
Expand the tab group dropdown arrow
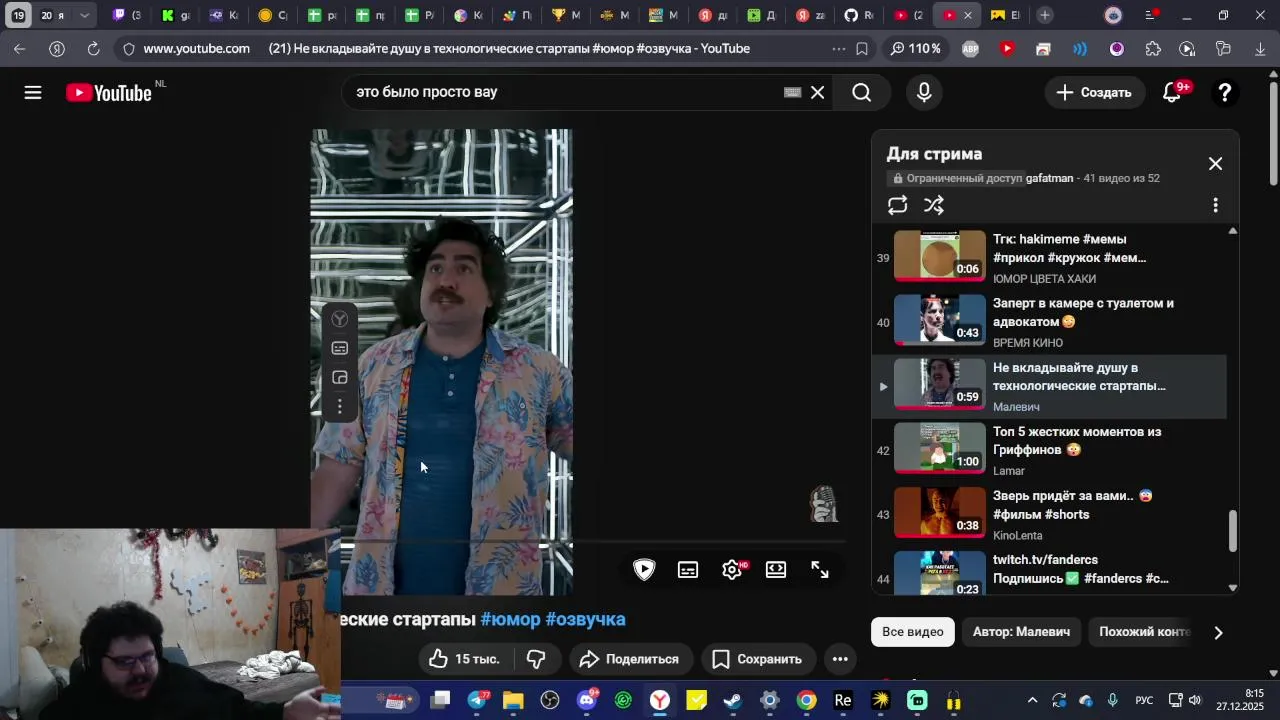click(84, 15)
